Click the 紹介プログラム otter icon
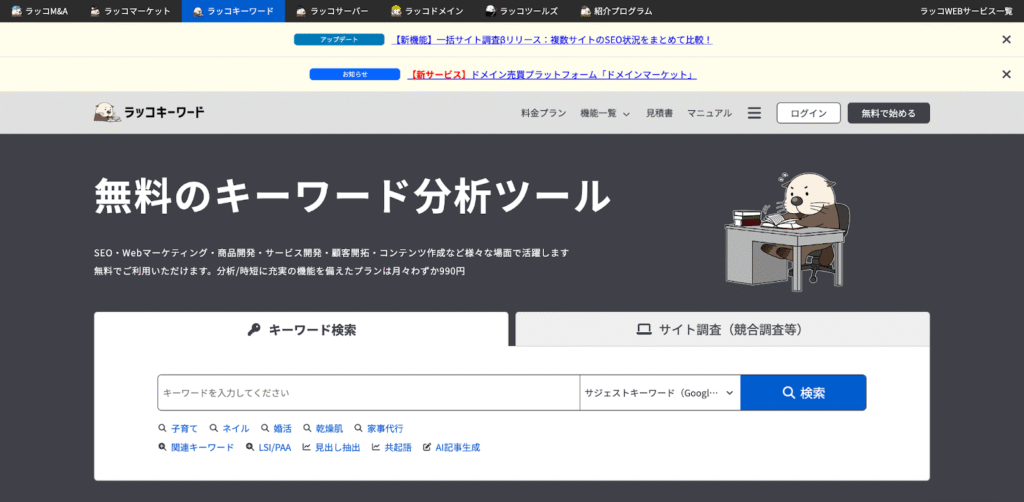Screen dimensions: 1024x502 (586, 11)
